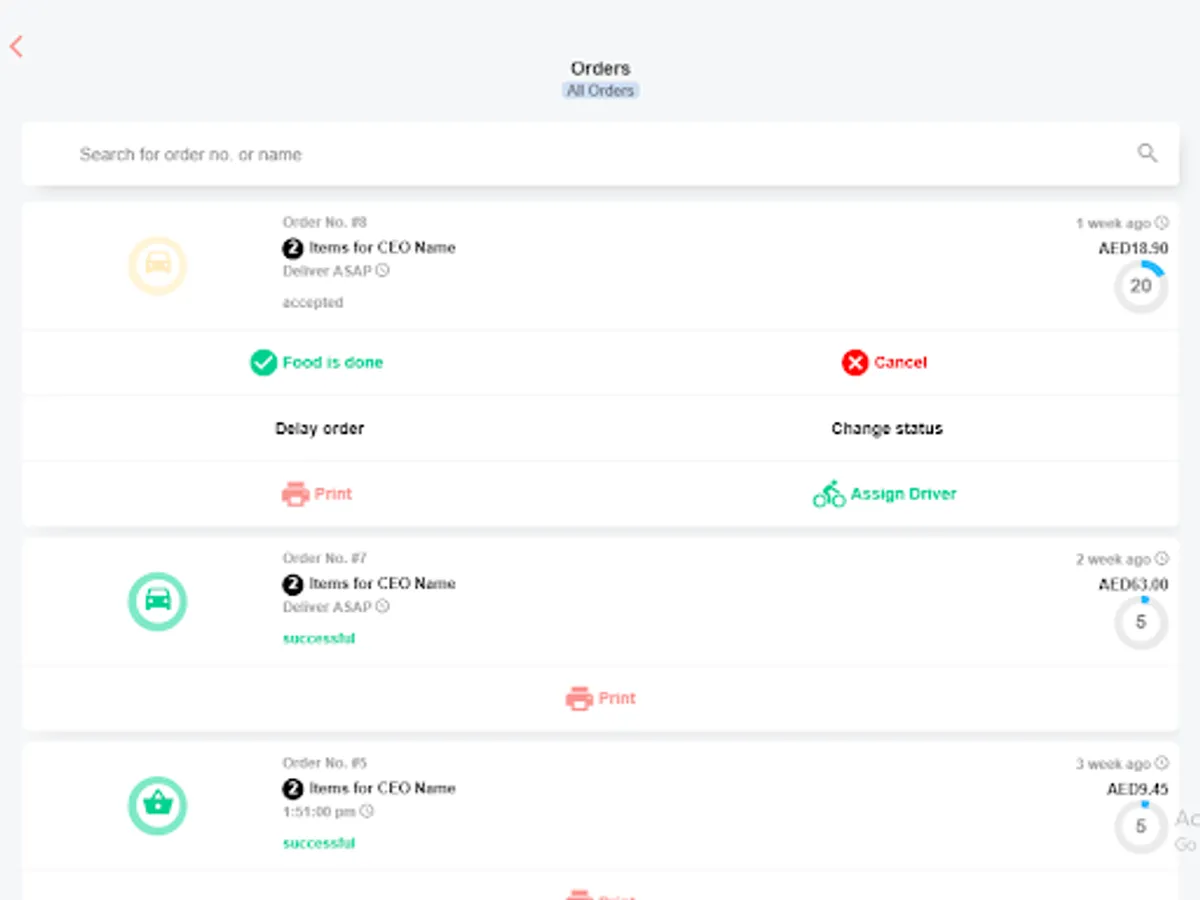Click the AED9.45 amount
This screenshot has height=900, width=1200.
click(1137, 789)
